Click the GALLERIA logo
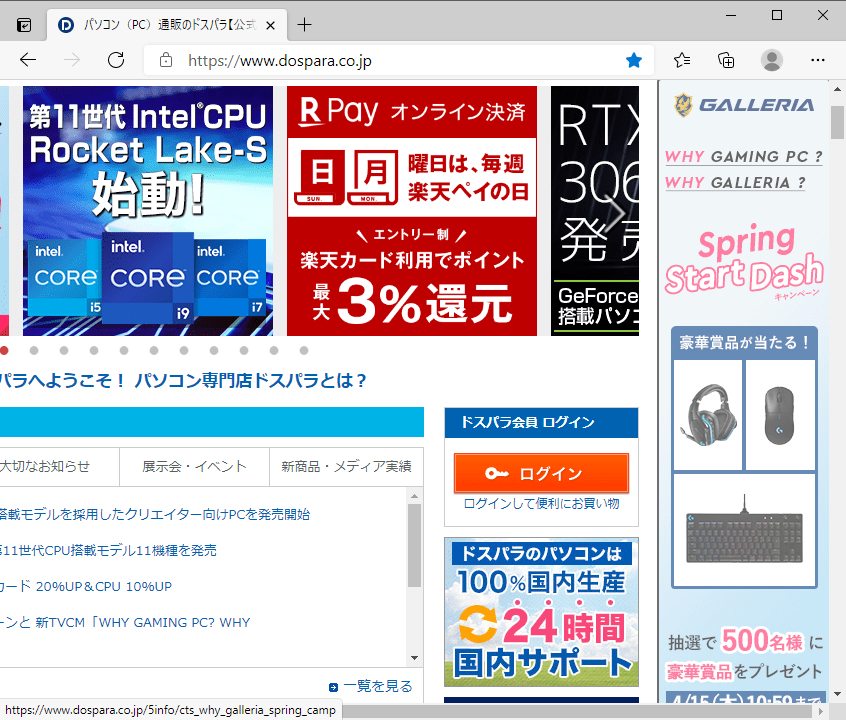Viewport: 846px width, 720px height. point(744,105)
